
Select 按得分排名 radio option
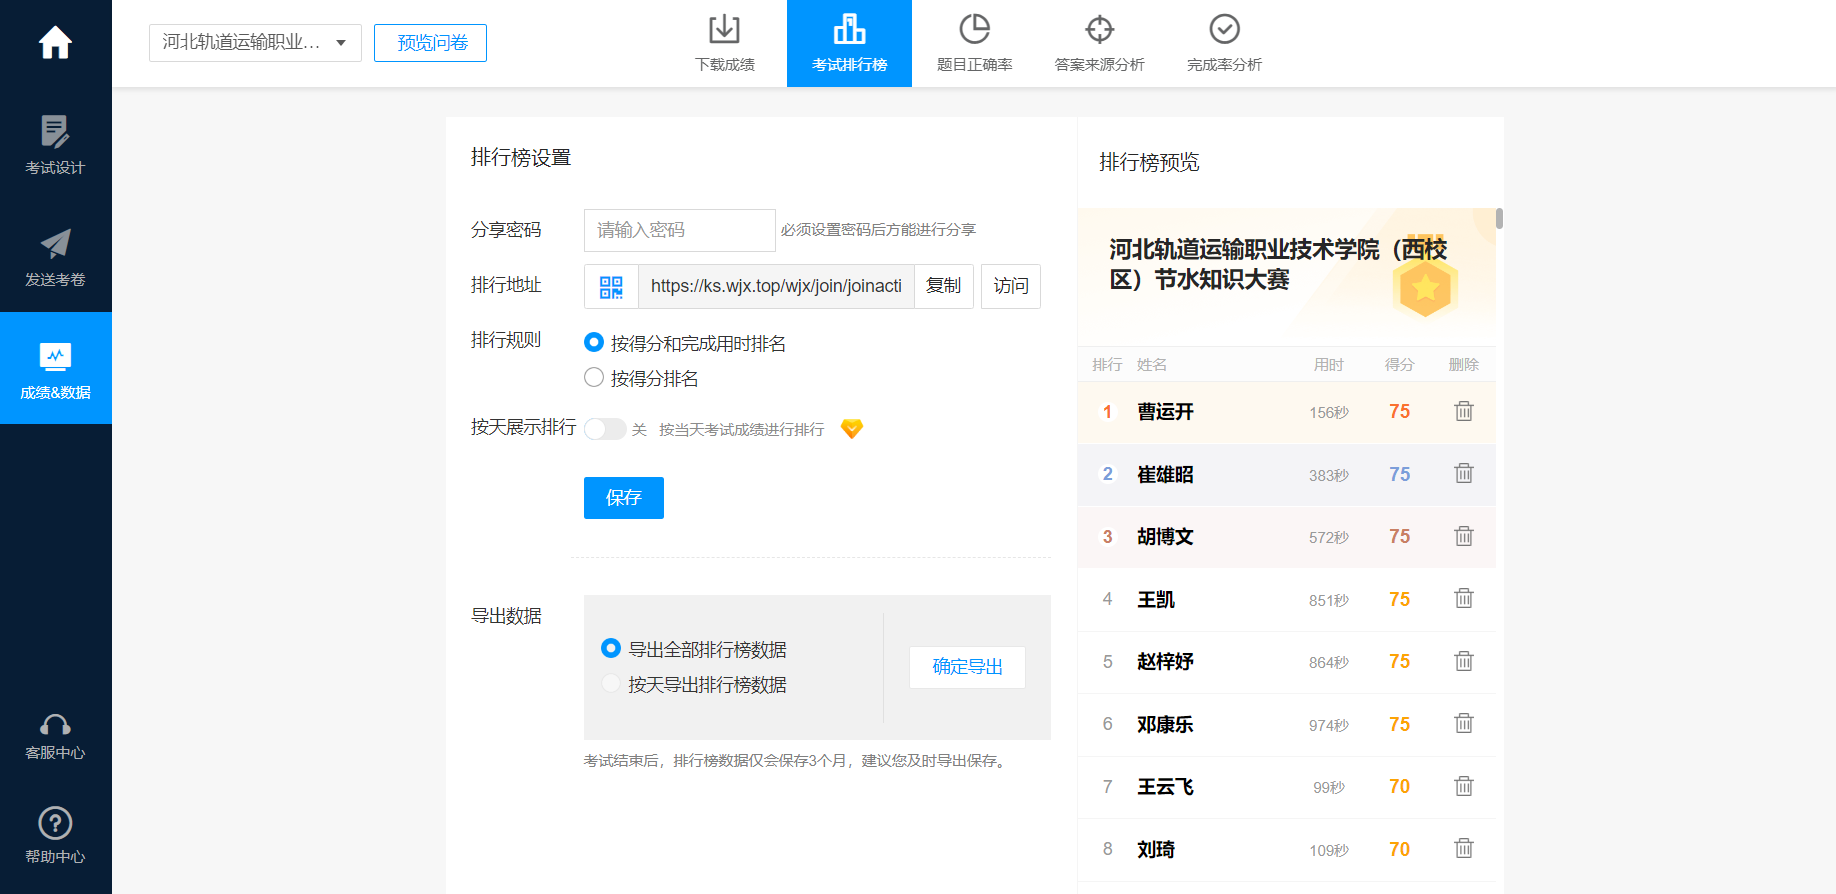[594, 377]
